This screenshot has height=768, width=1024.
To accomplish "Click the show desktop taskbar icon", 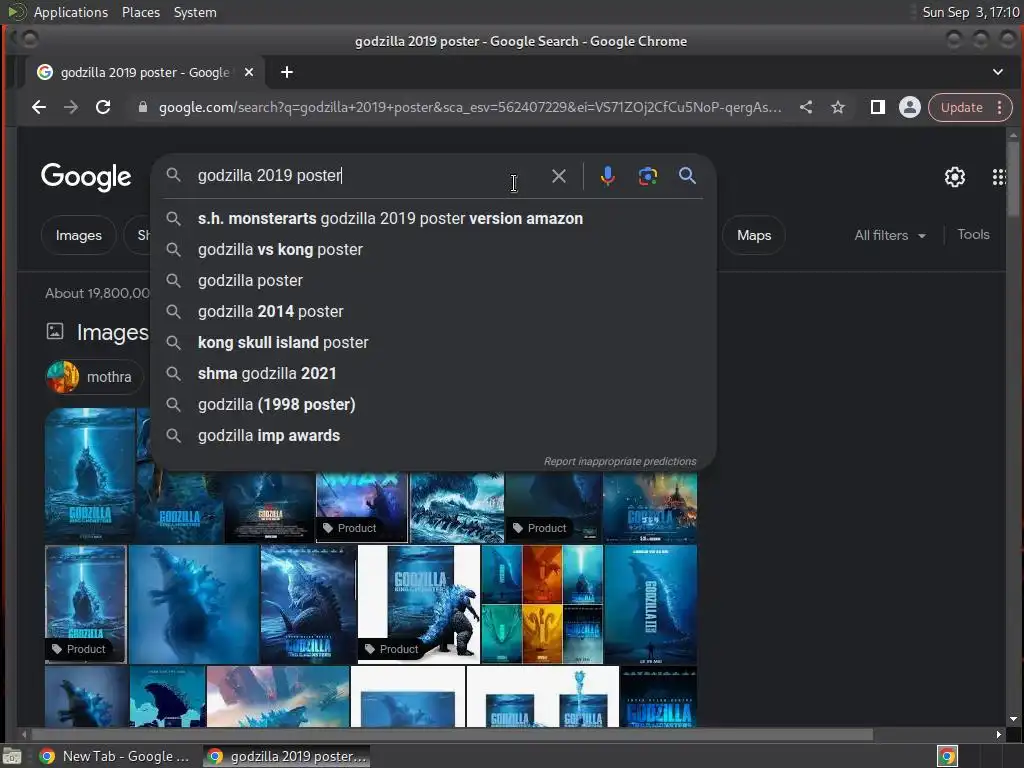I will point(12,756).
